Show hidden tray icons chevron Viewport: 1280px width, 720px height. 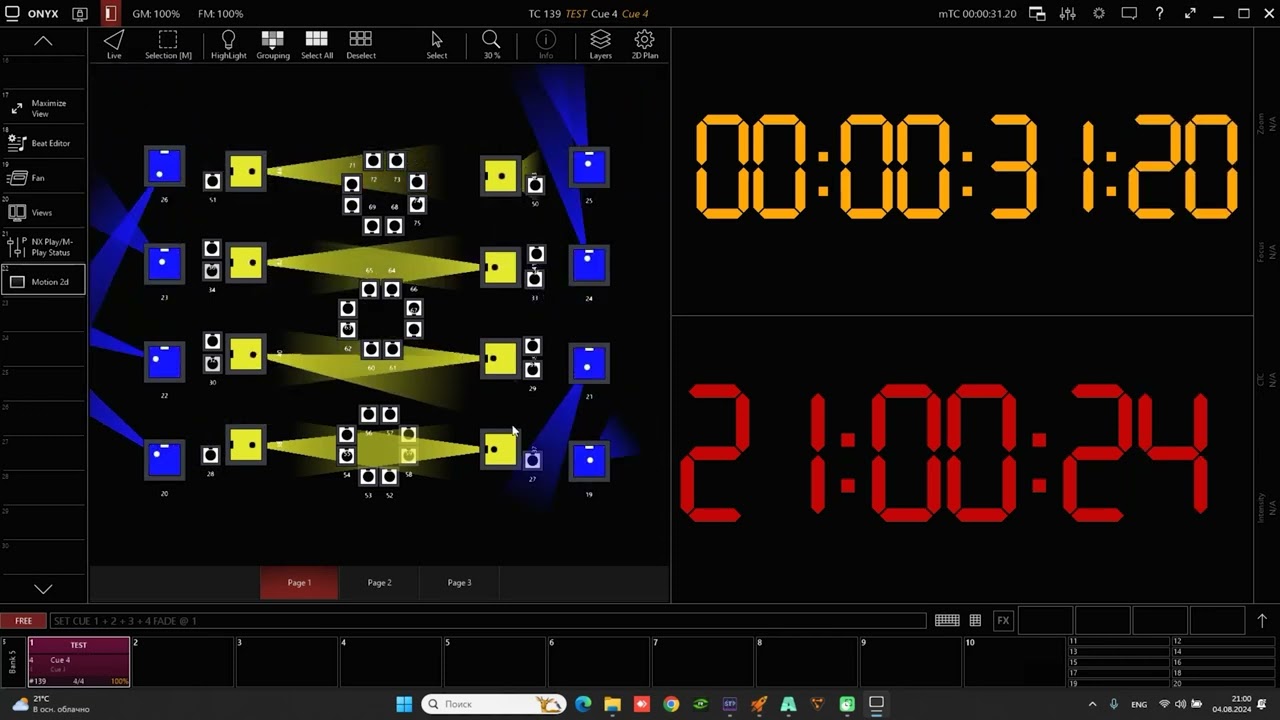1090,704
